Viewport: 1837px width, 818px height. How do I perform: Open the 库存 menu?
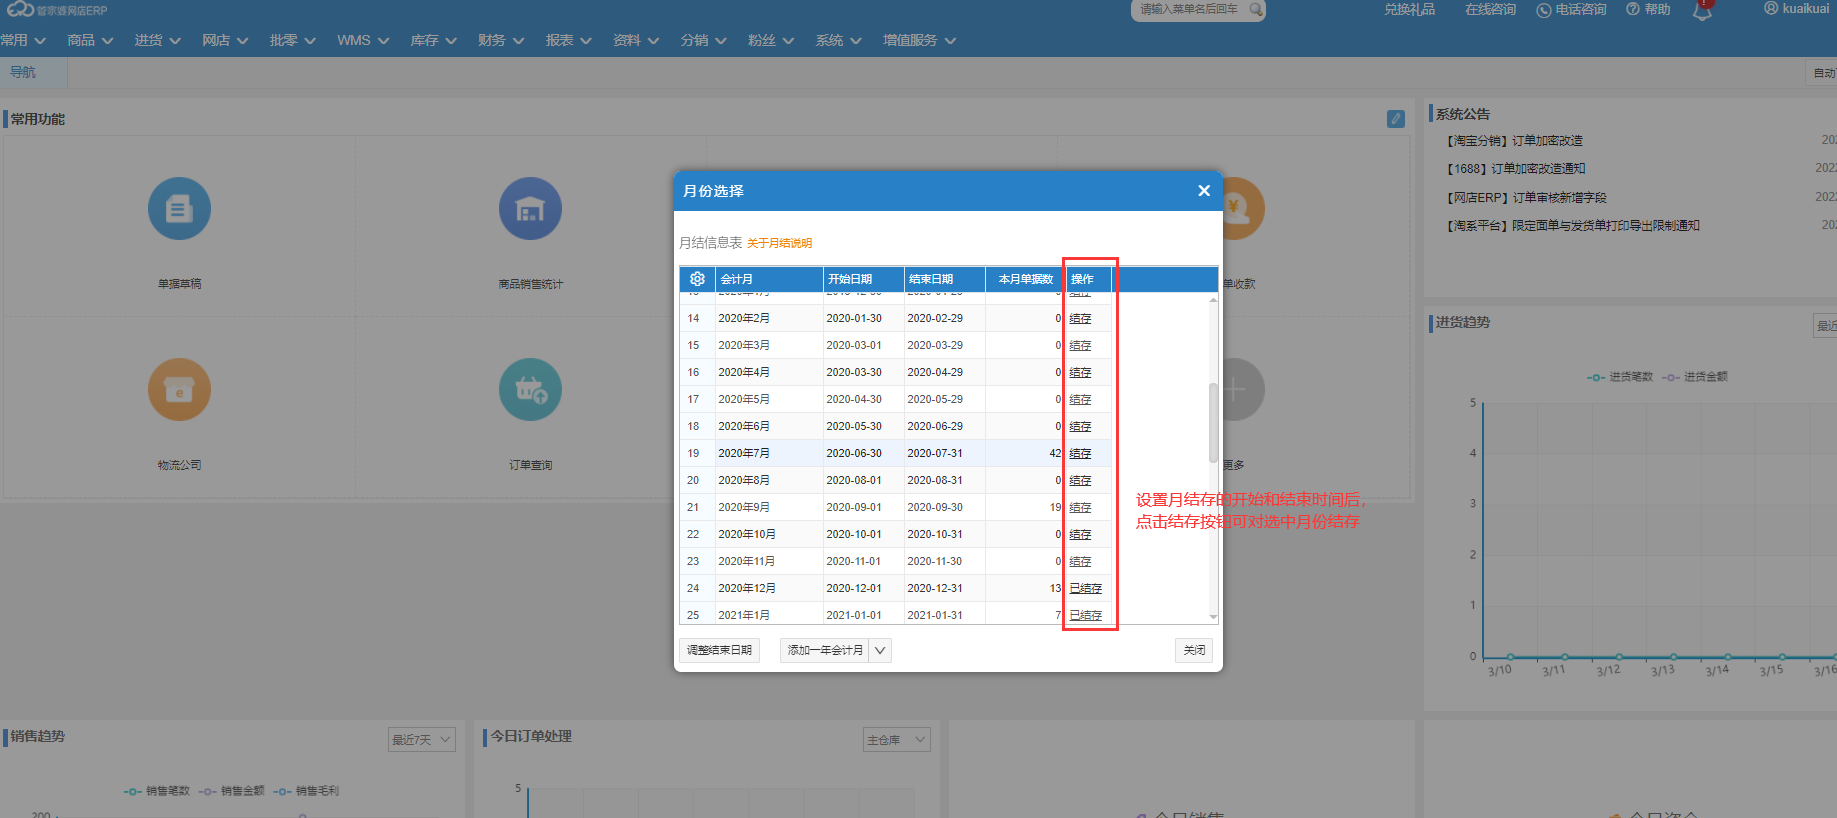433,40
